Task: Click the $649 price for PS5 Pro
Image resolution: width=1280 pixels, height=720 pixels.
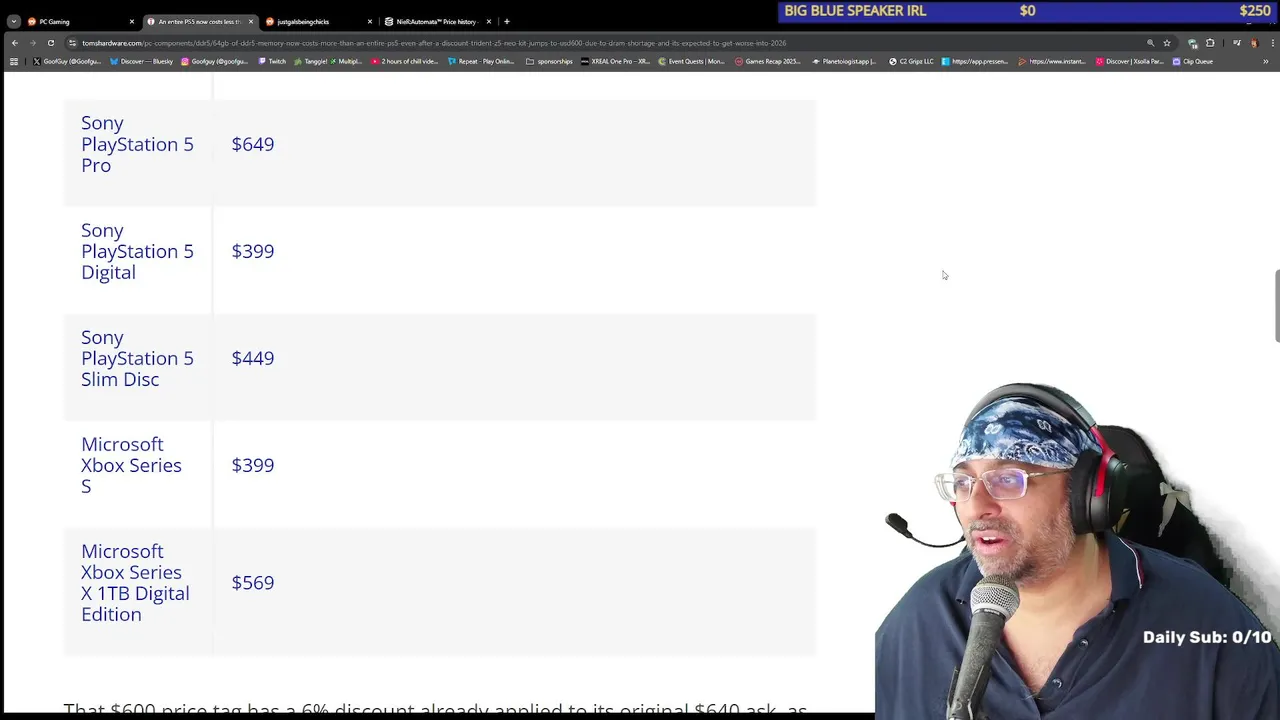Action: click(x=253, y=144)
